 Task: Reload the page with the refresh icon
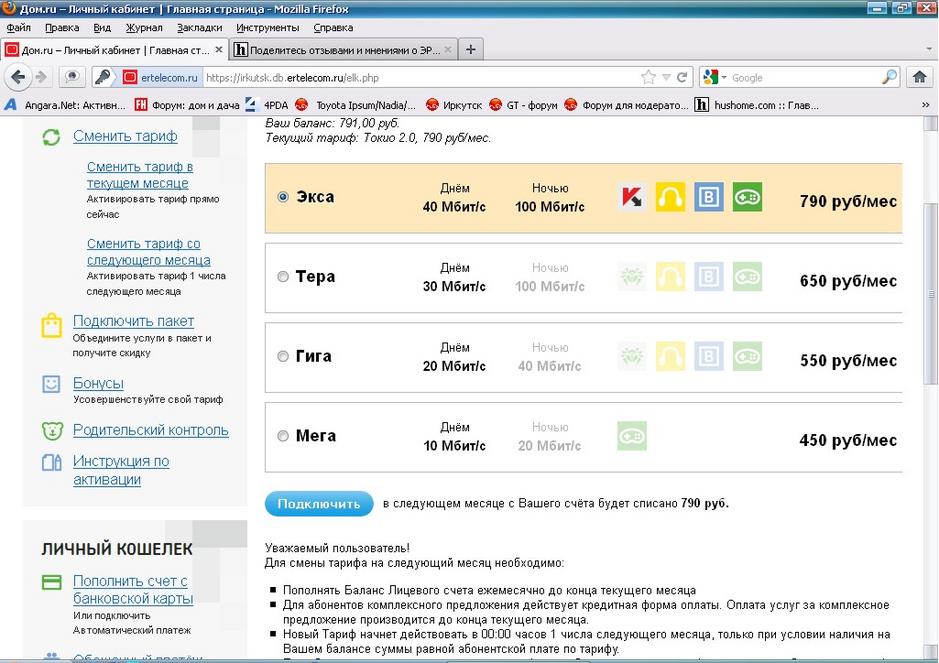pyautogui.click(x=681, y=77)
